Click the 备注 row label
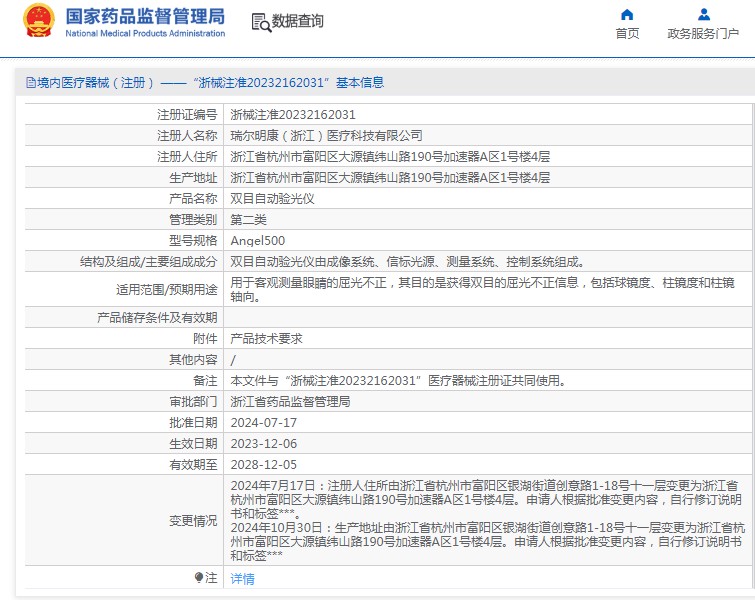Image resolution: width=755 pixels, height=600 pixels. pyautogui.click(x=205, y=380)
